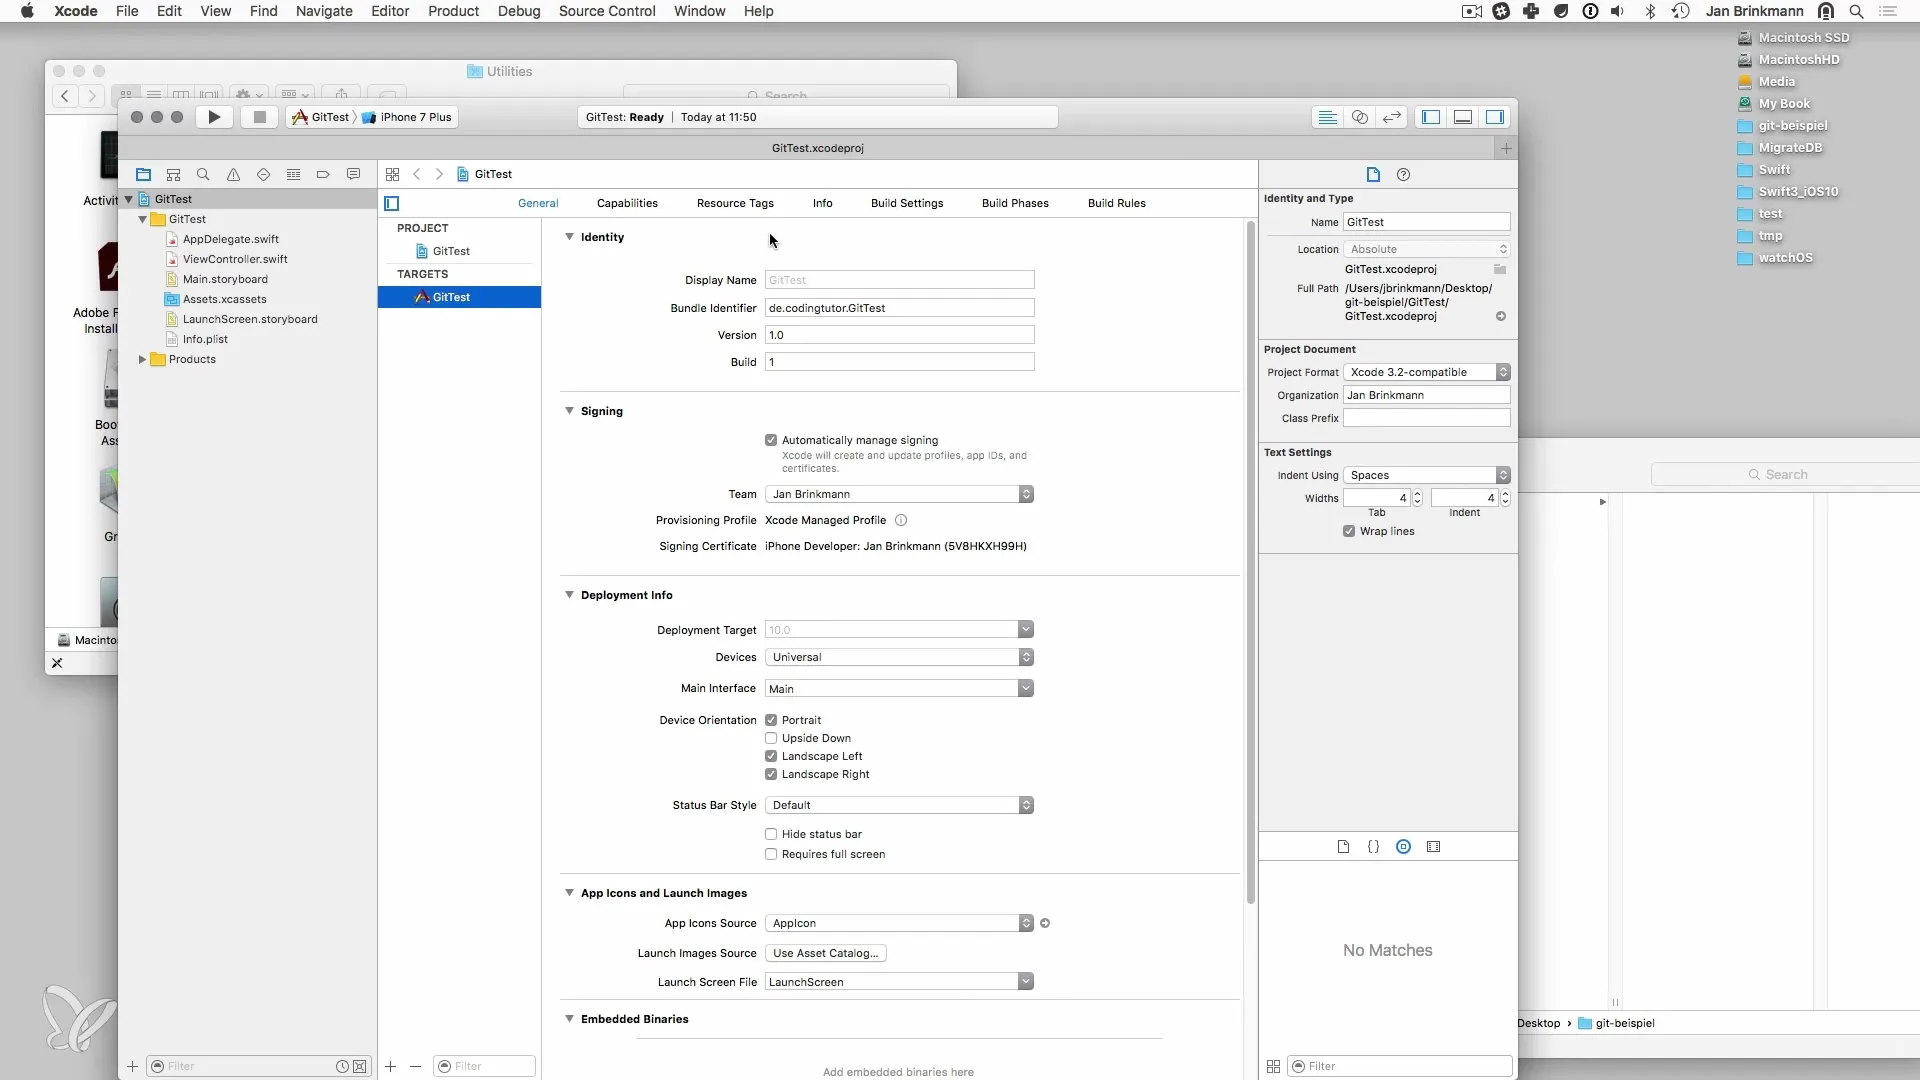Open the Test navigator
The width and height of the screenshot is (1920, 1080).
[x=263, y=174]
